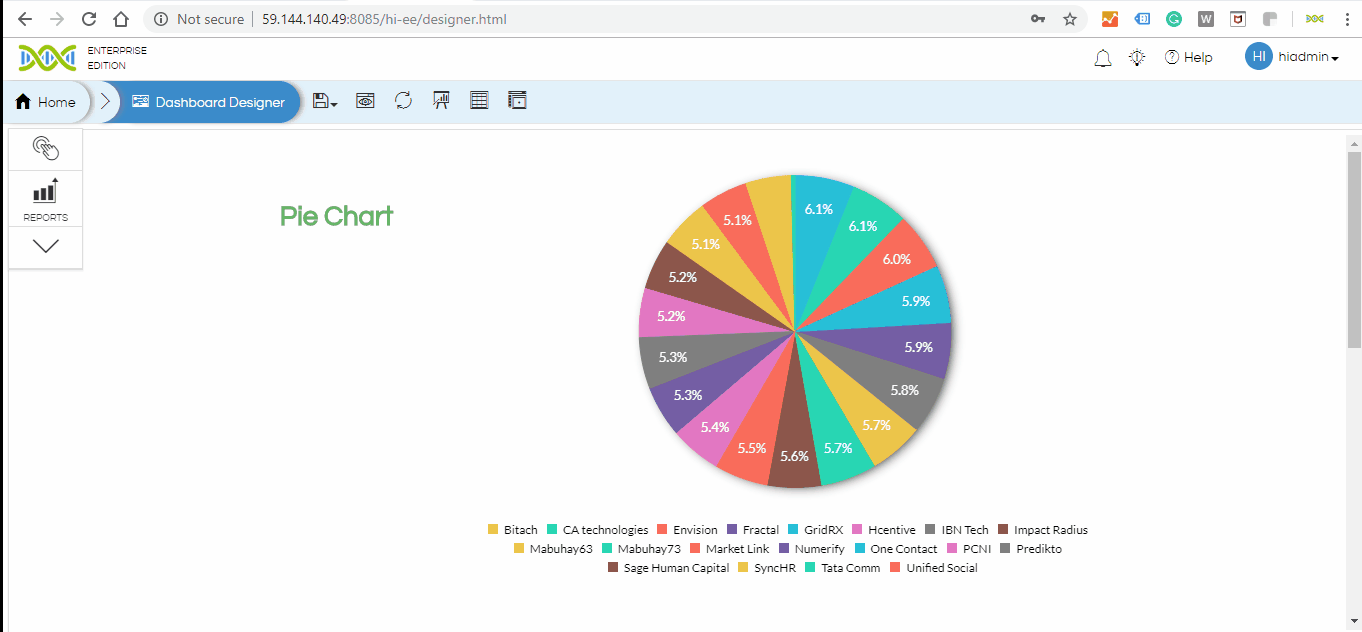This screenshot has height=632, width=1362.
Task: Open the hiadmin user dropdown
Action: pyautogui.click(x=1308, y=58)
